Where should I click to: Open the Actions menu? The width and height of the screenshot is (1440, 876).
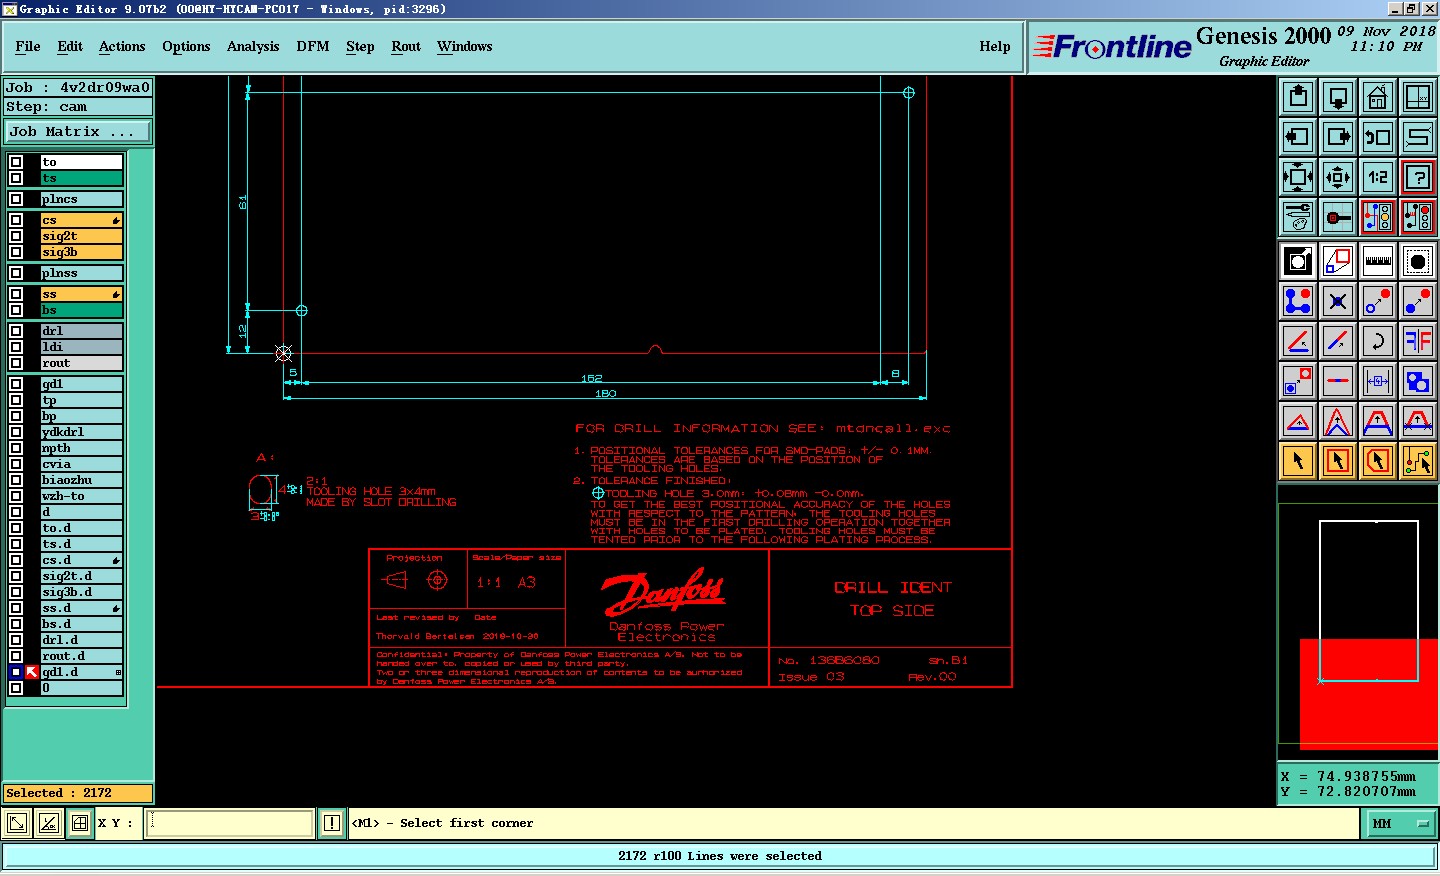tap(122, 46)
